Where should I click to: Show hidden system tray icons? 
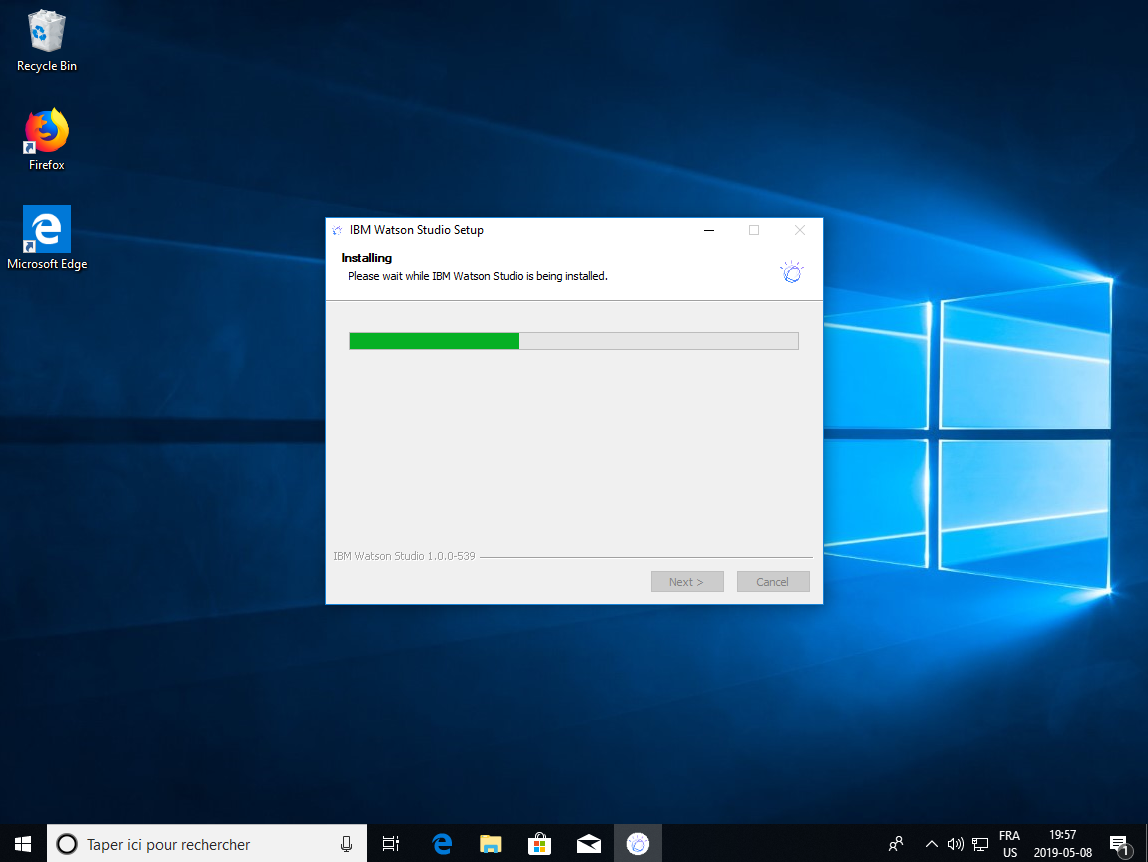point(931,844)
